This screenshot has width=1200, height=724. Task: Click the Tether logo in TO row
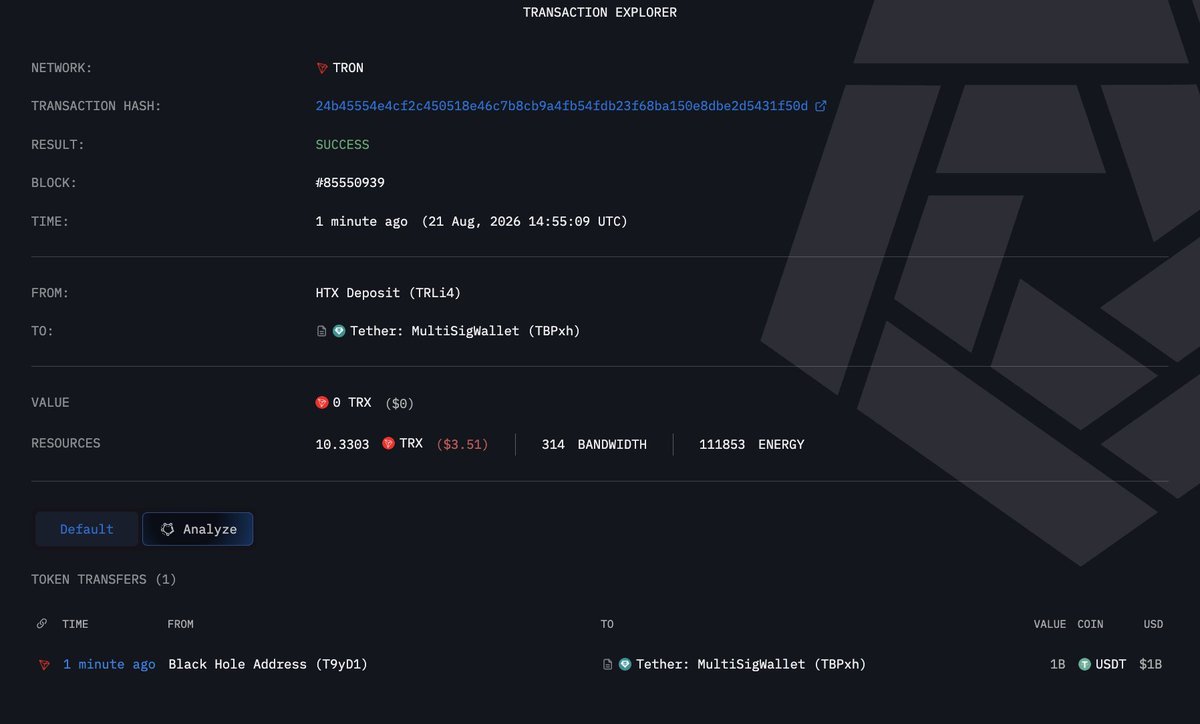[339, 331]
